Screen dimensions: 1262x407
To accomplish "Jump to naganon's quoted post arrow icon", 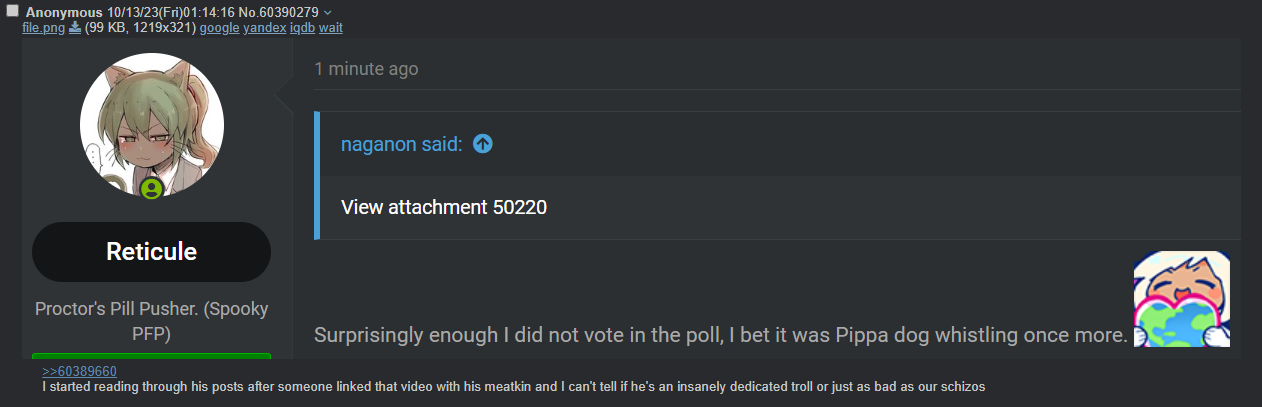I will point(483,144).
